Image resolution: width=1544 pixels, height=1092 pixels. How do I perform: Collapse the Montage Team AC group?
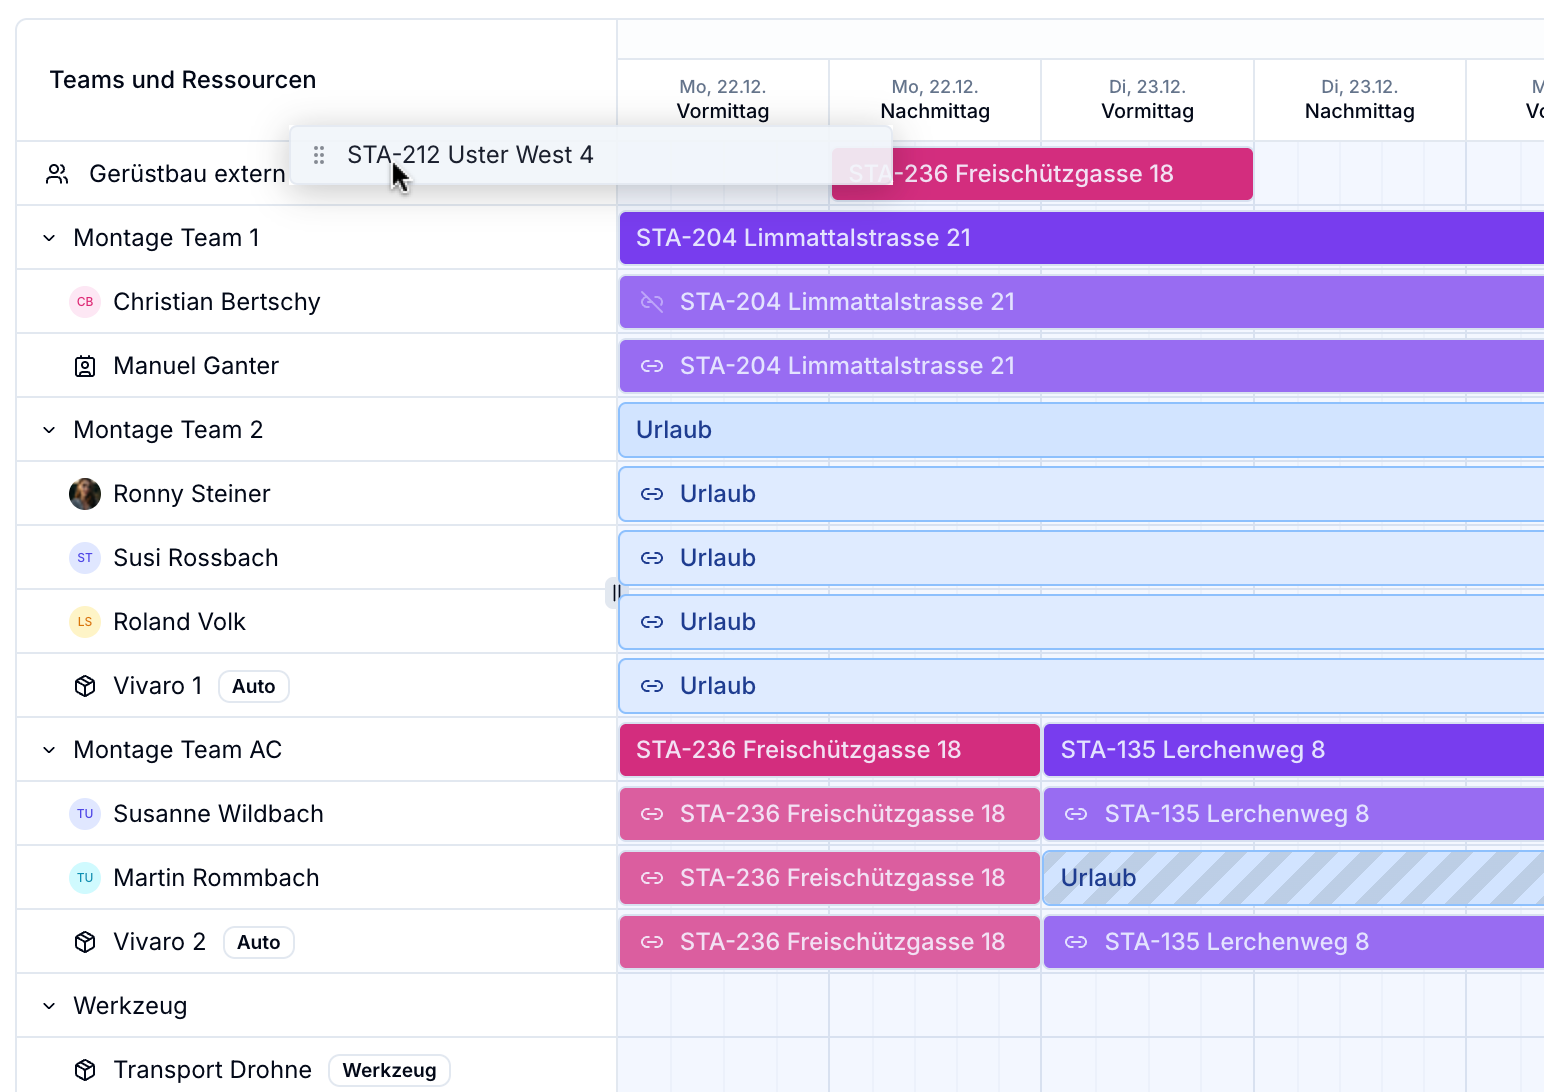point(49,750)
